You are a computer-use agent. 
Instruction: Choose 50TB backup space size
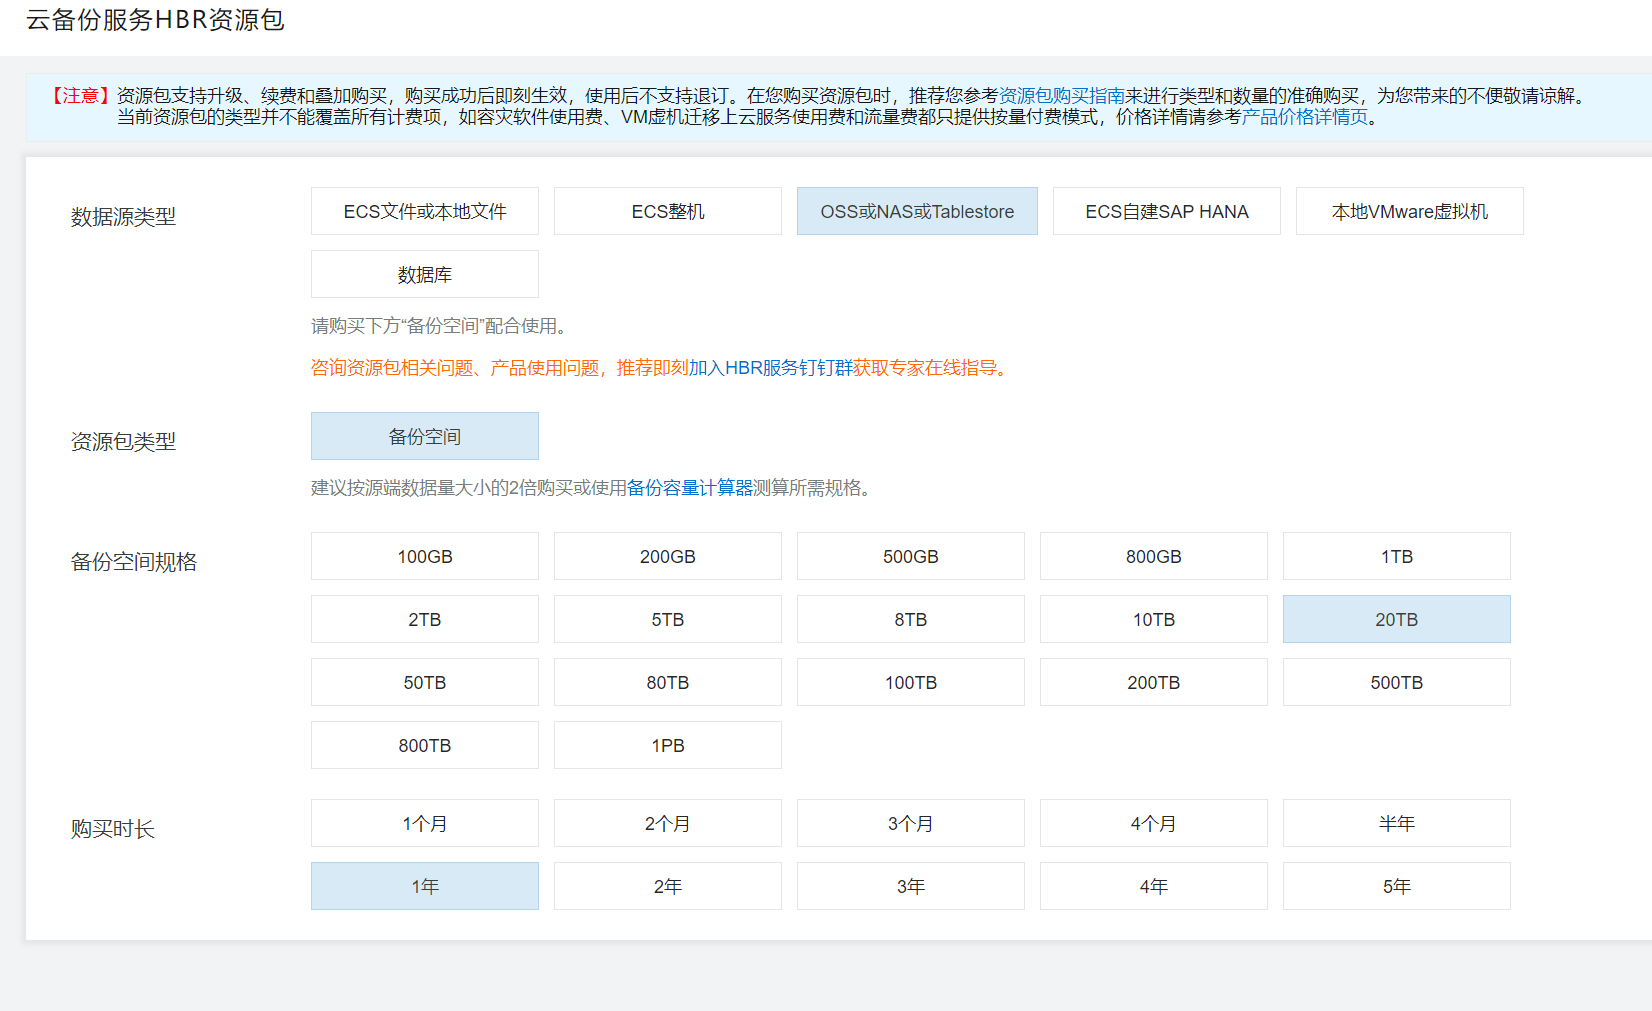click(425, 682)
